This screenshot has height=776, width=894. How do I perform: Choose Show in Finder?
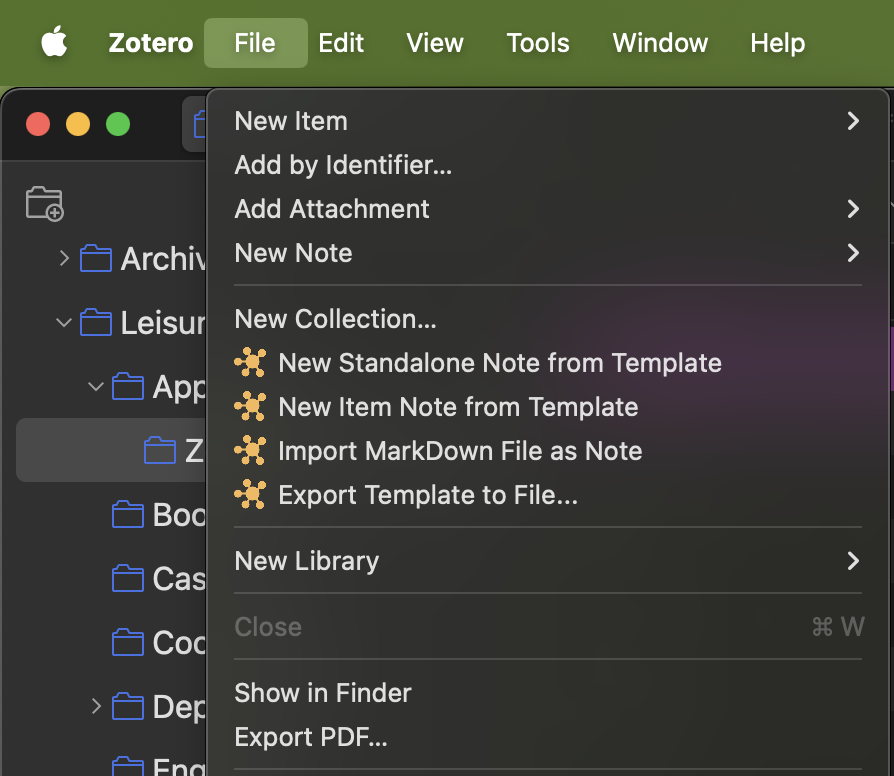323,693
